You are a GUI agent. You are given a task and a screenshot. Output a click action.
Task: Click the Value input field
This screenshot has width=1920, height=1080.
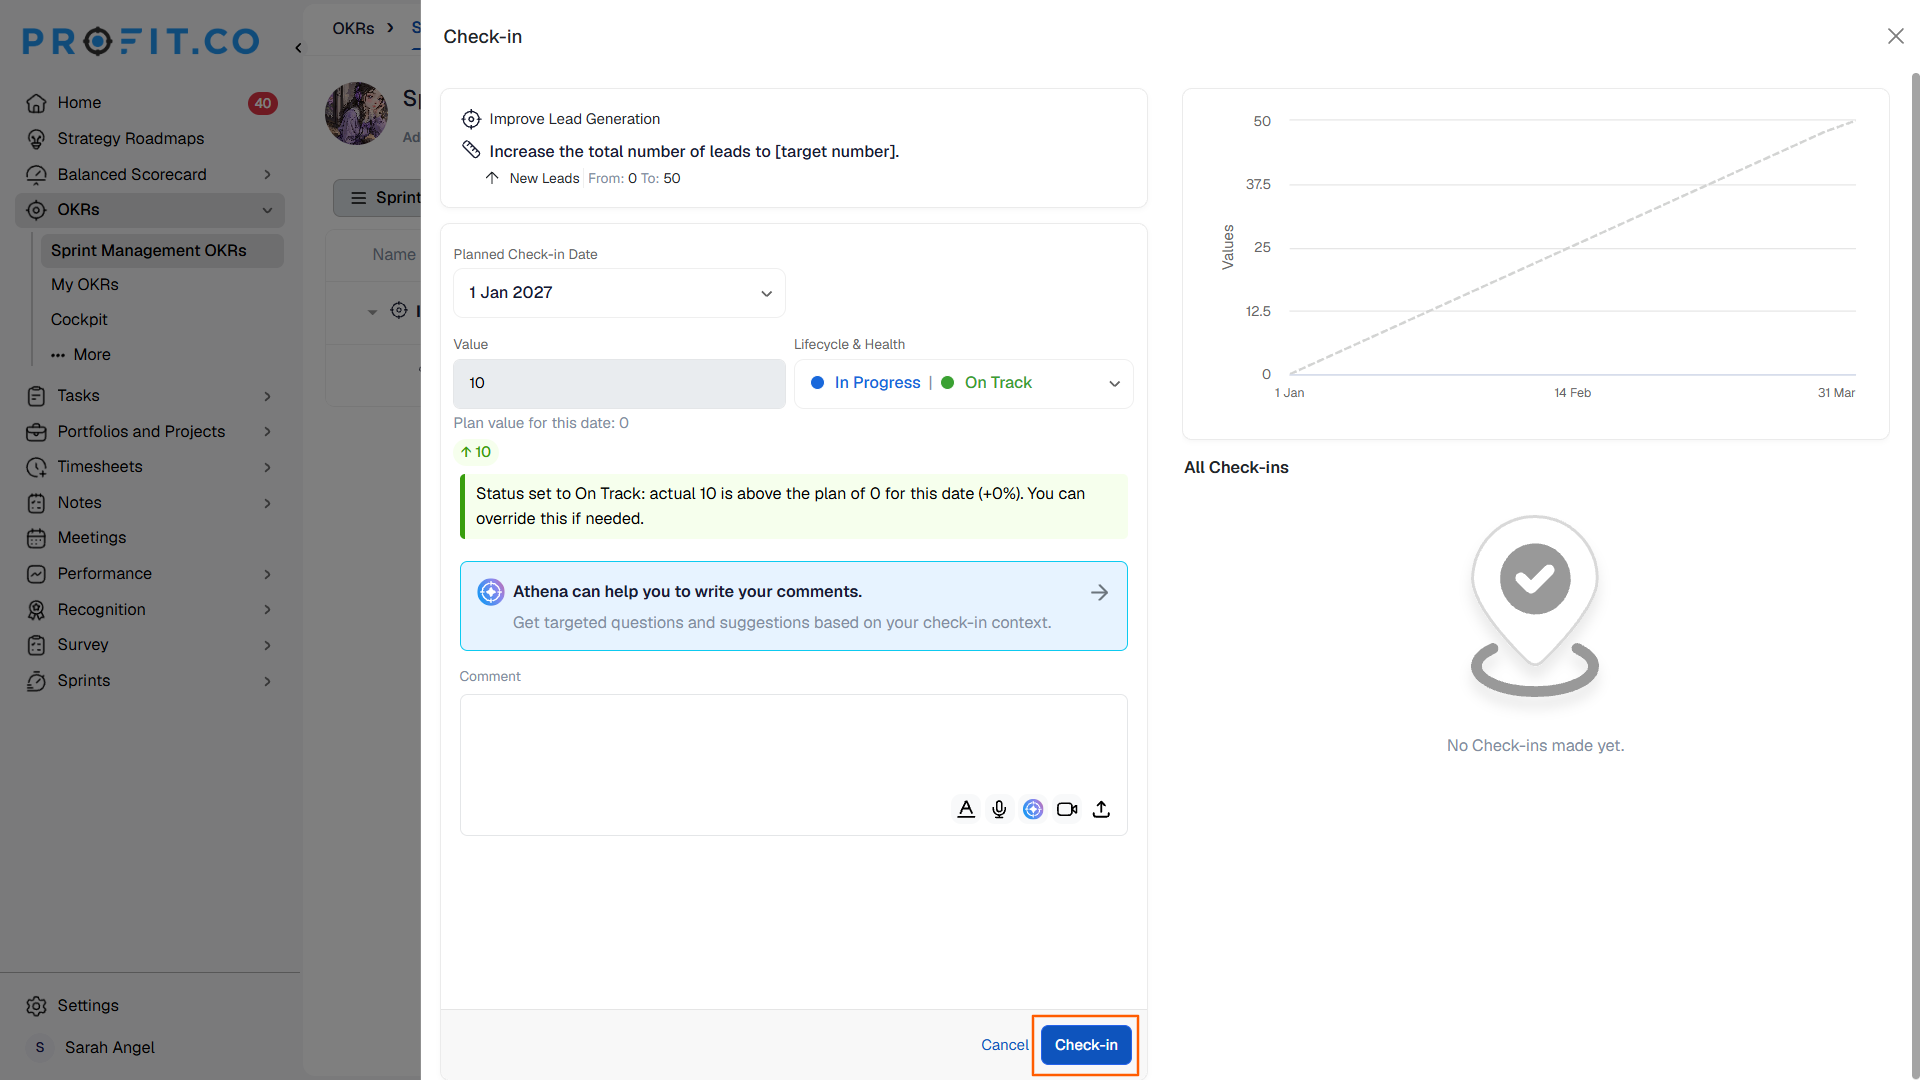(x=619, y=383)
